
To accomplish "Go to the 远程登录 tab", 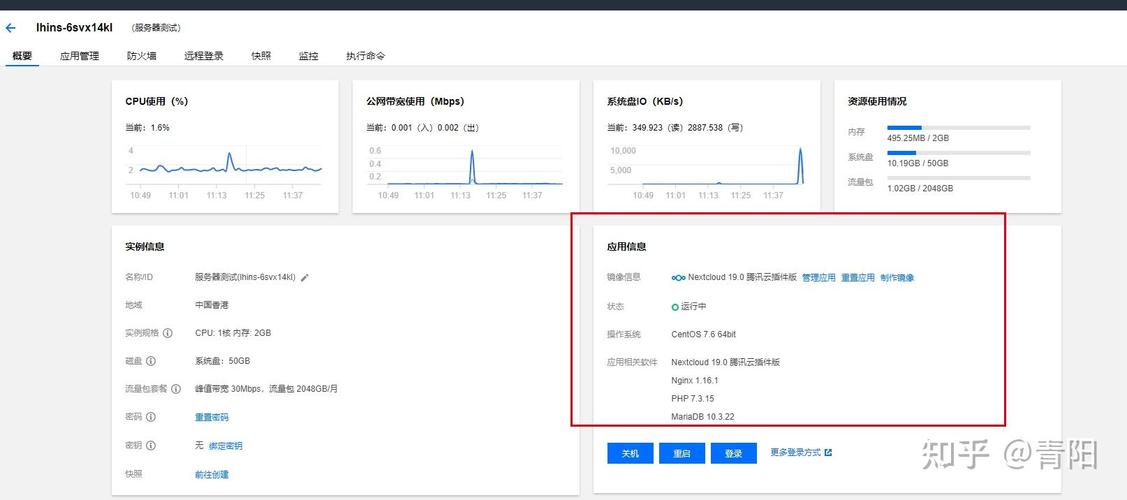I will (x=203, y=55).
